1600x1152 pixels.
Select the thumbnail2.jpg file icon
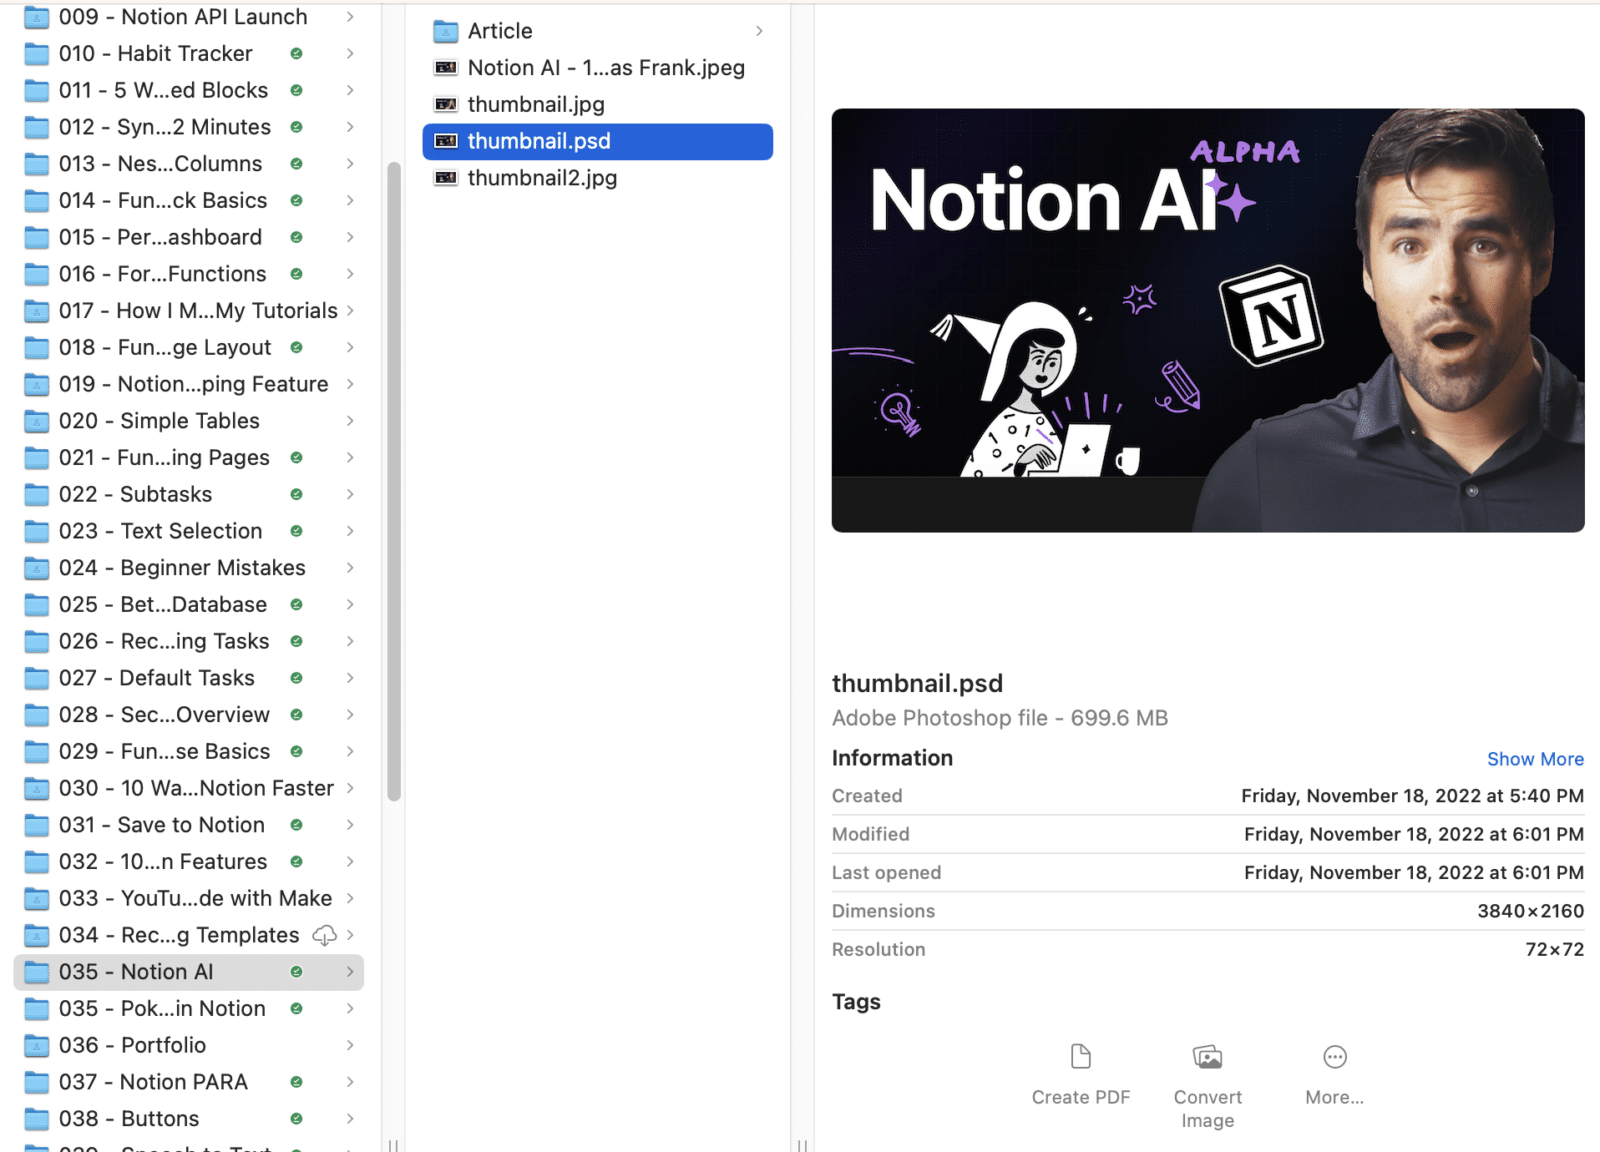[446, 177]
